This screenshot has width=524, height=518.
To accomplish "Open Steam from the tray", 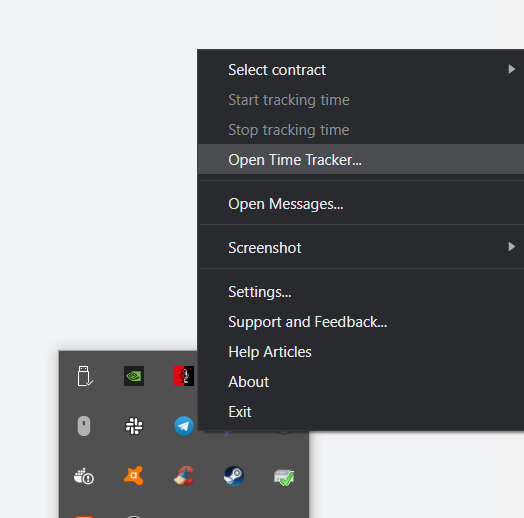I will pyautogui.click(x=234, y=476).
